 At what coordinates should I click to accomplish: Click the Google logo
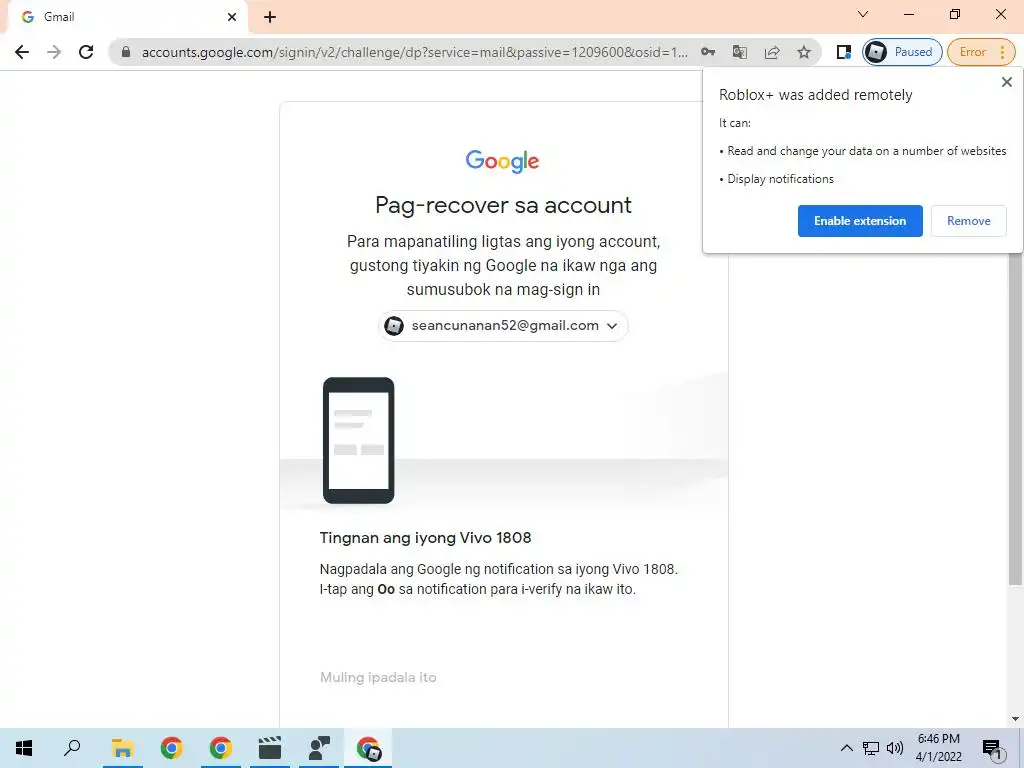point(502,161)
